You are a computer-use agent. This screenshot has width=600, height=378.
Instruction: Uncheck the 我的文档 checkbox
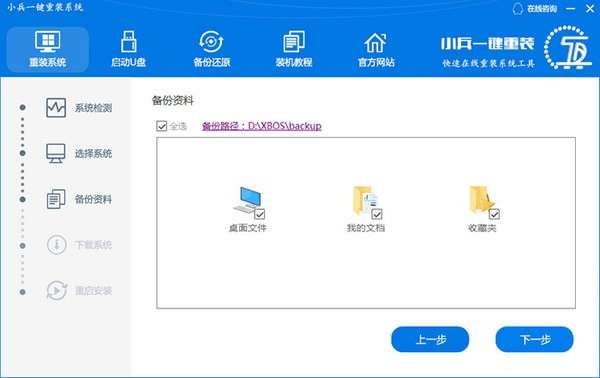(377, 214)
